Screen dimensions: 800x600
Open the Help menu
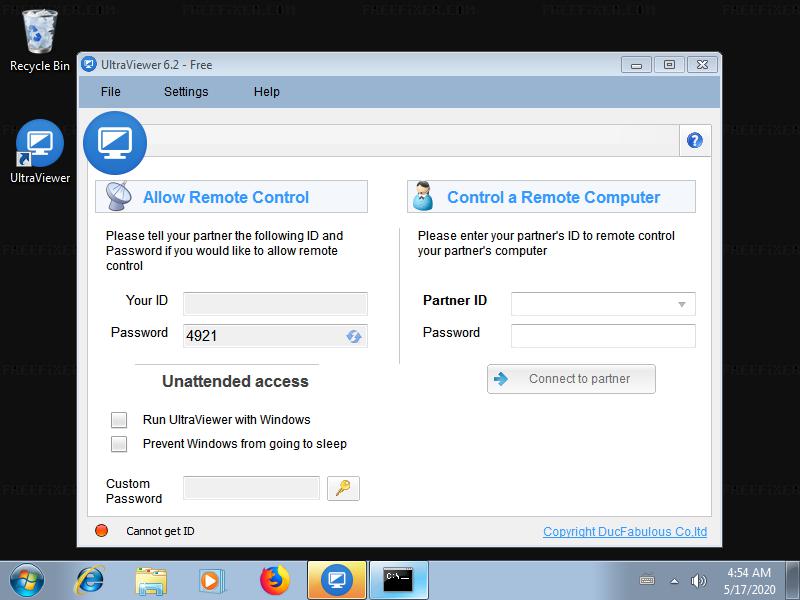click(x=267, y=92)
